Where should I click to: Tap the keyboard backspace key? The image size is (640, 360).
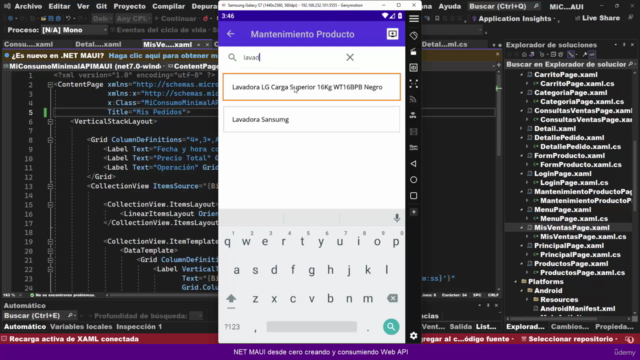pos(392,298)
